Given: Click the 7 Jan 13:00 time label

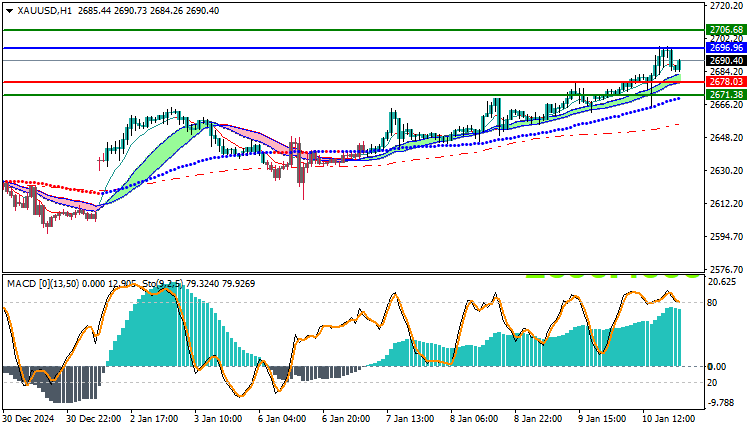Looking at the screenshot, I should tap(410, 419).
